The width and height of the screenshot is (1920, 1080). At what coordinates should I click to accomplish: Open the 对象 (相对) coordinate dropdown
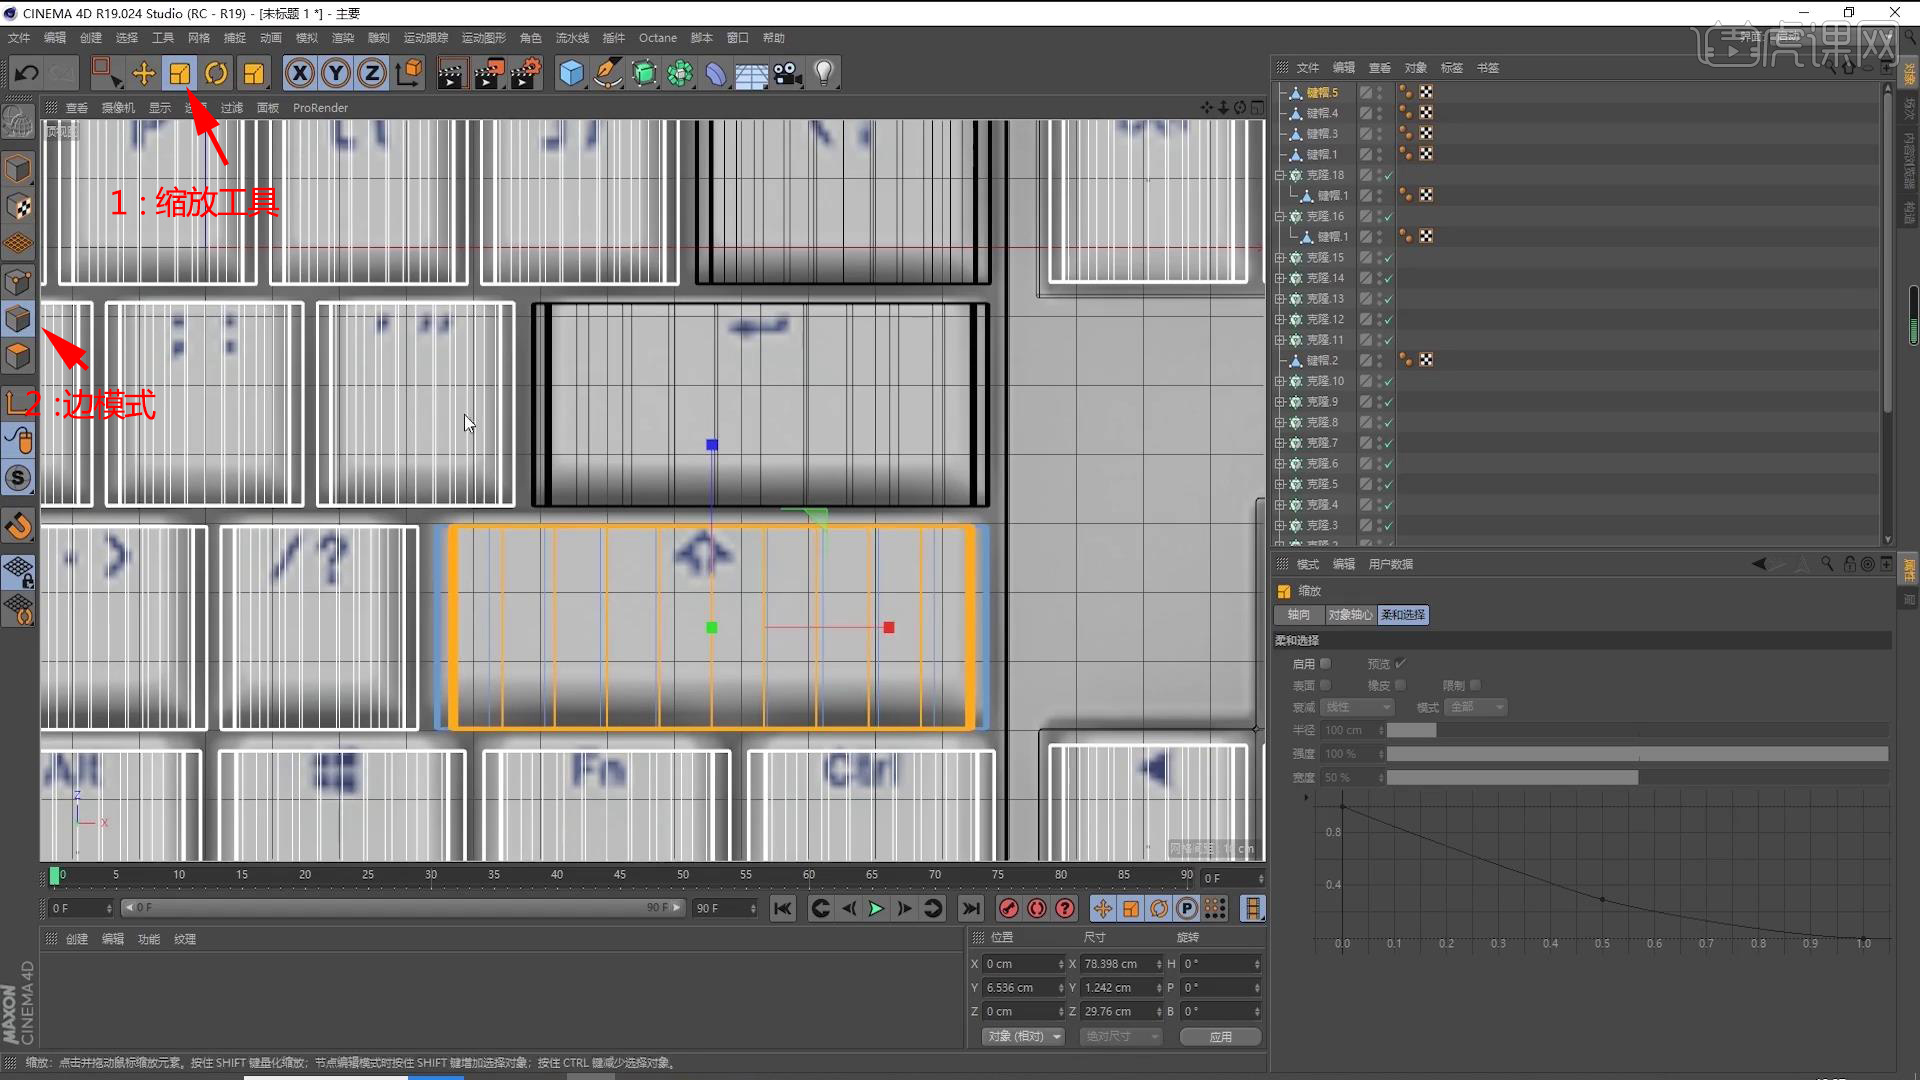pyautogui.click(x=1023, y=1037)
